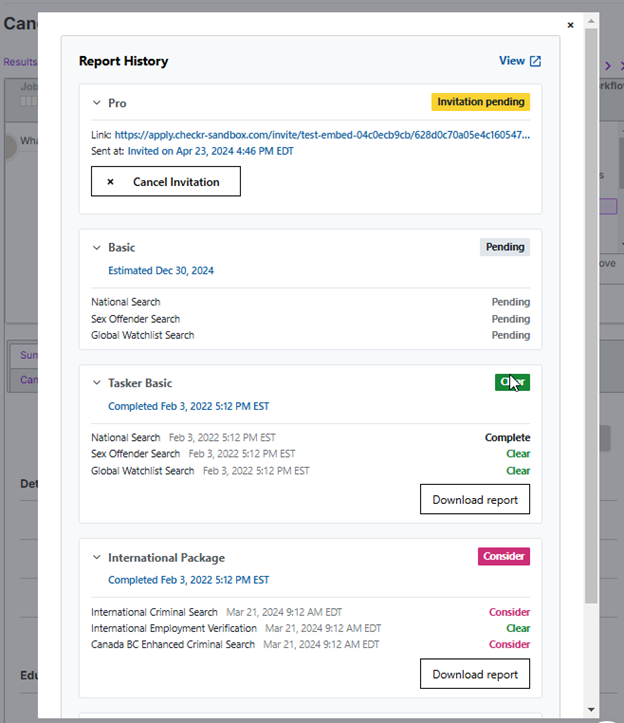Click the View link text
This screenshot has width=624, height=723.
pyautogui.click(x=512, y=61)
